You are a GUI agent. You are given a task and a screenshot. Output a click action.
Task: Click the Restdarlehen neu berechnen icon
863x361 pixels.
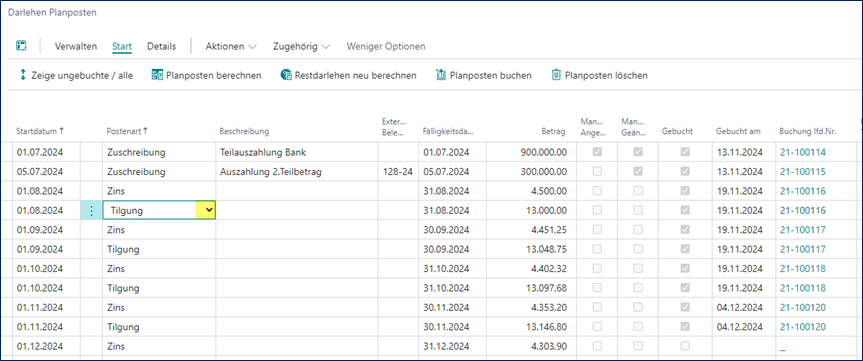[x=286, y=75]
